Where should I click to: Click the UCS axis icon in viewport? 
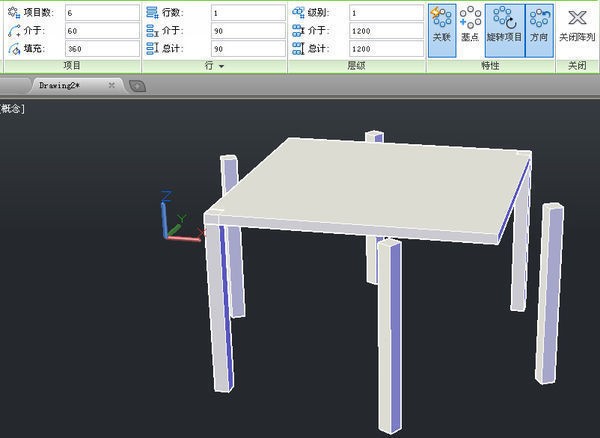[175, 218]
